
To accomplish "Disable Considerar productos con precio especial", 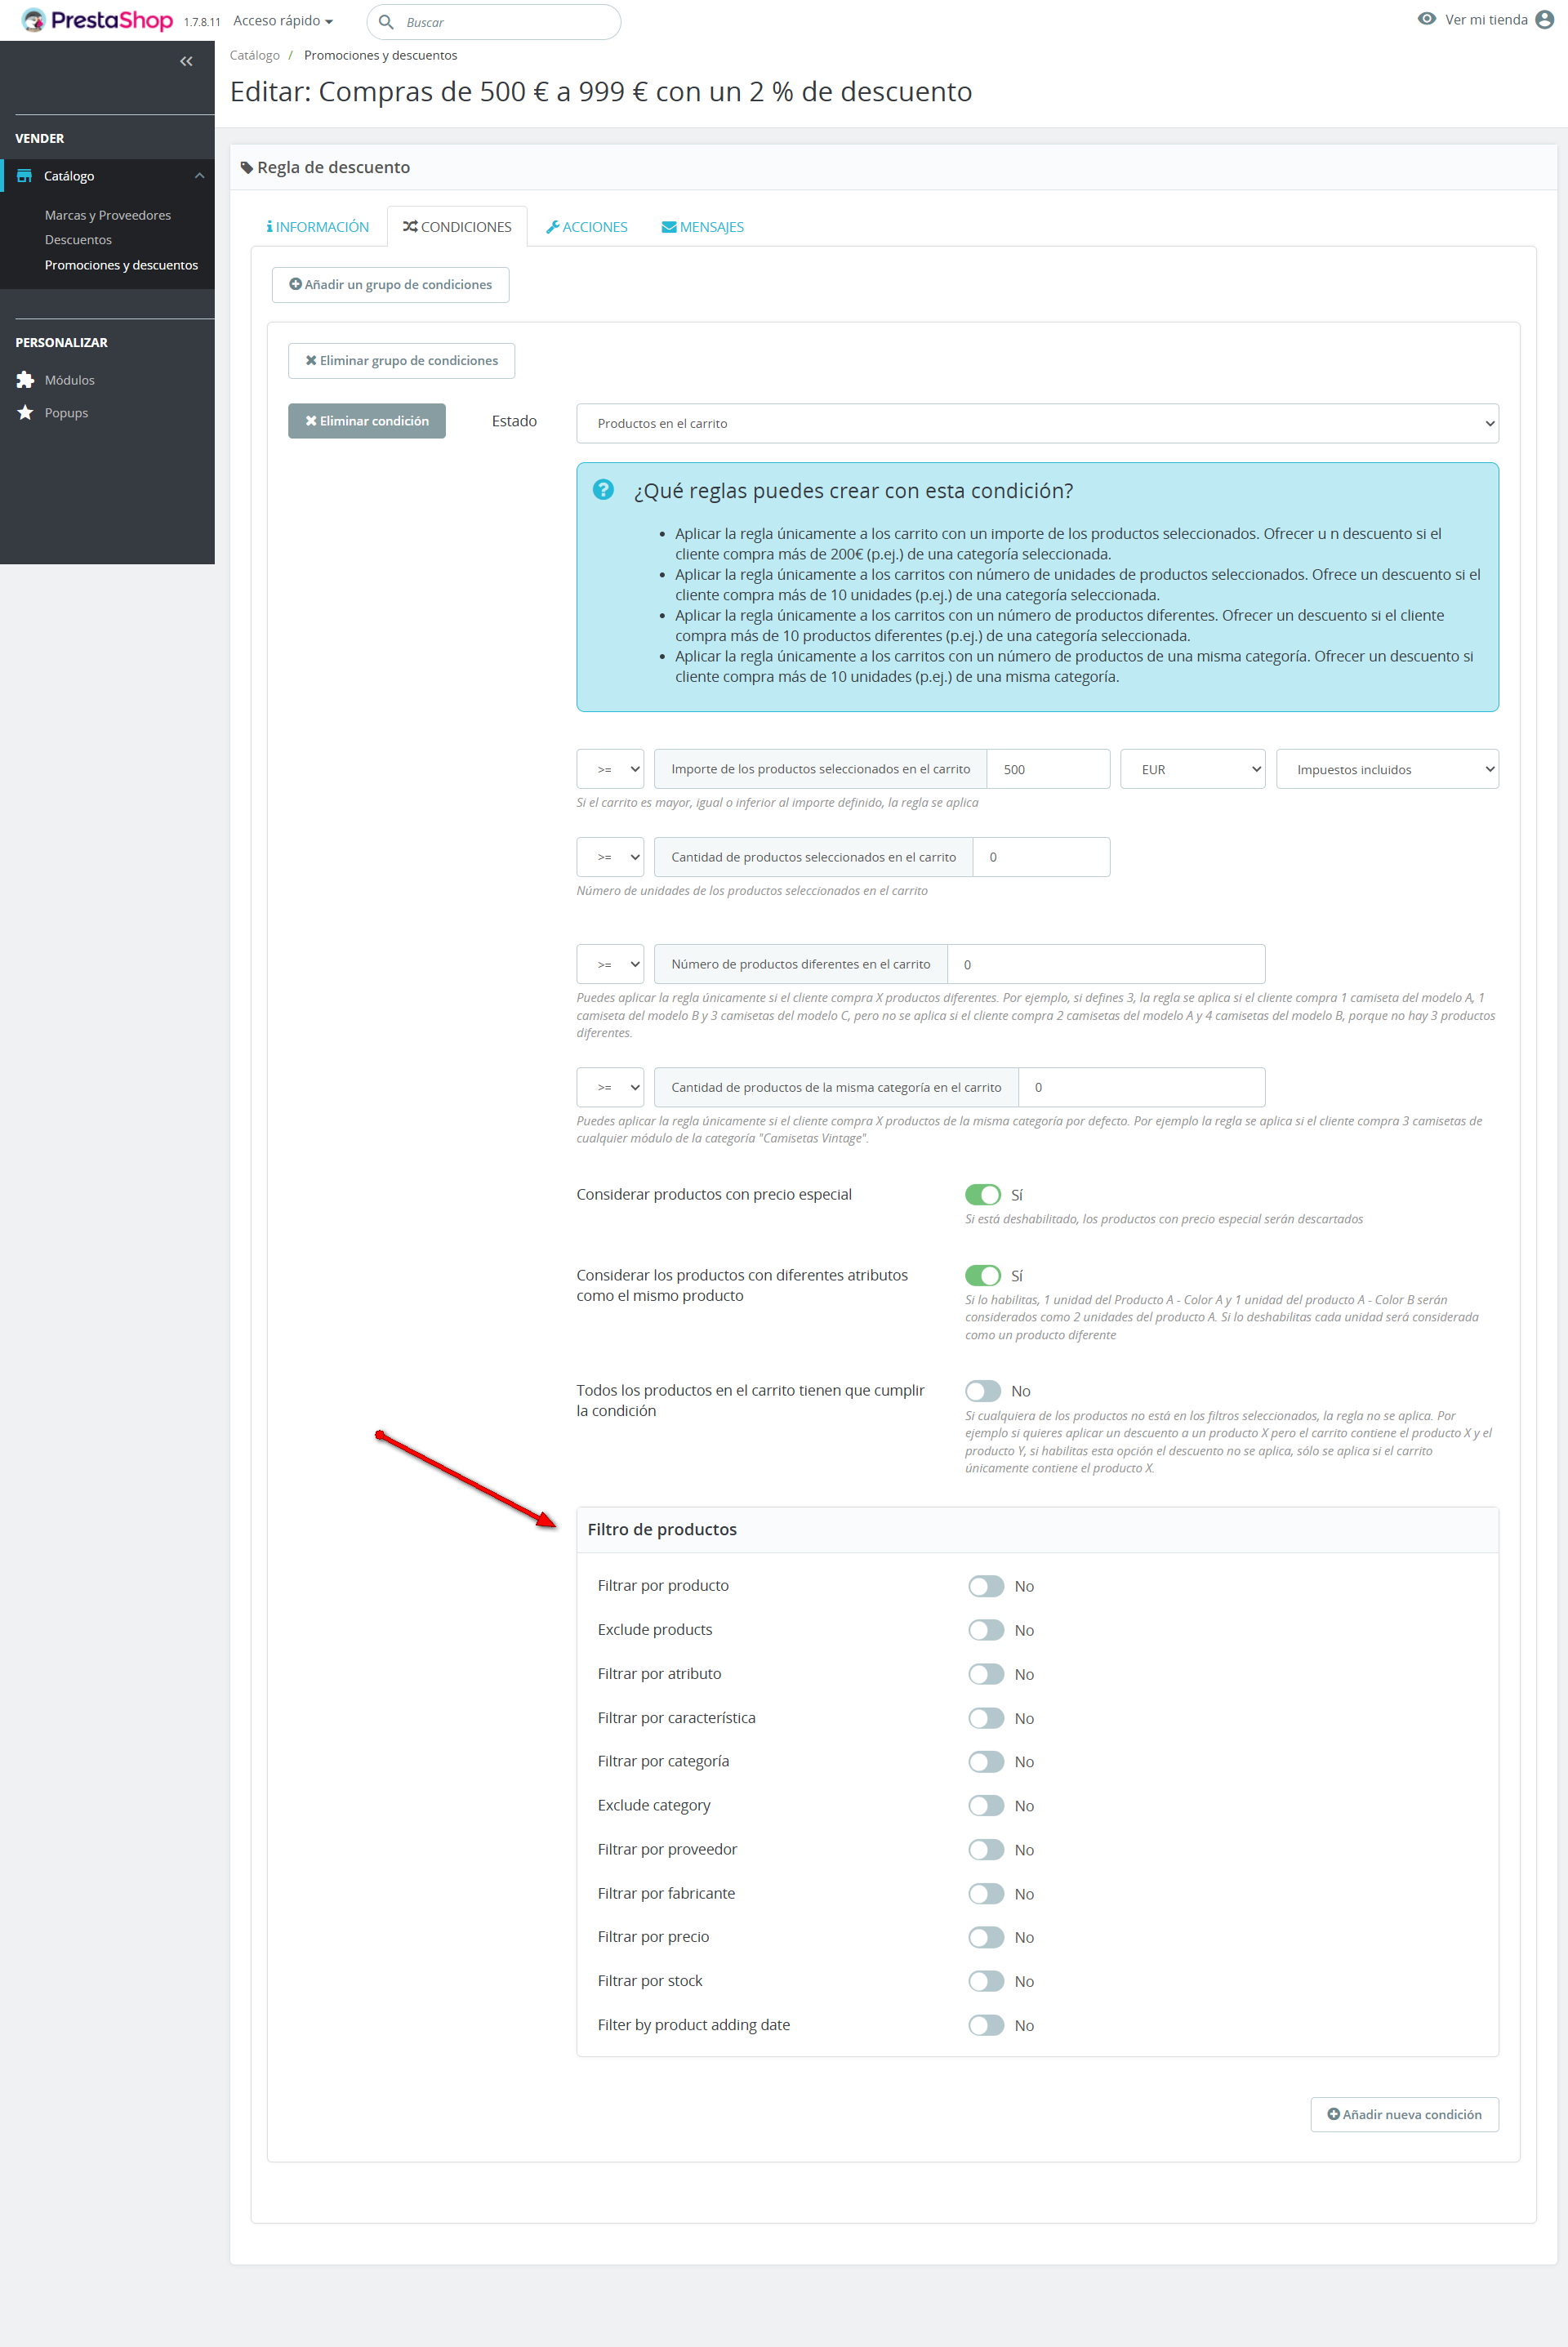I will tap(982, 1195).
